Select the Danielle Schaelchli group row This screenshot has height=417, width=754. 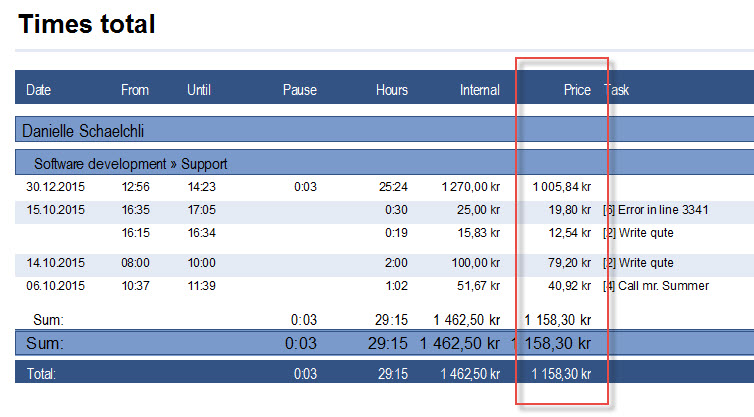[x=85, y=131]
